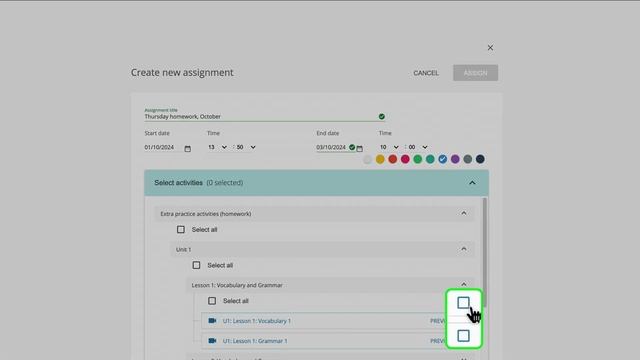The height and width of the screenshot is (360, 640).
Task: Collapse the Unit 1 section chevron
Action: tap(464, 249)
